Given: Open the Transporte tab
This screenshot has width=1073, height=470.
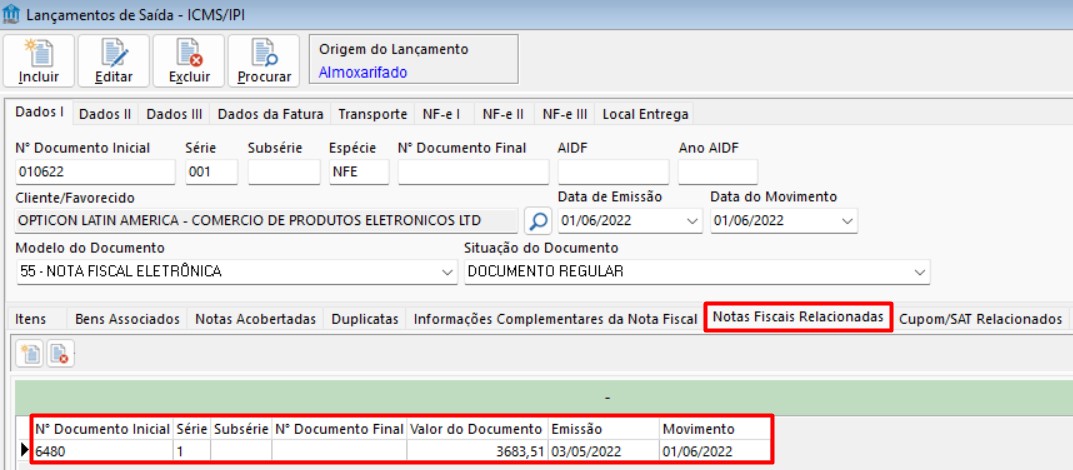Looking at the screenshot, I should pos(372,114).
